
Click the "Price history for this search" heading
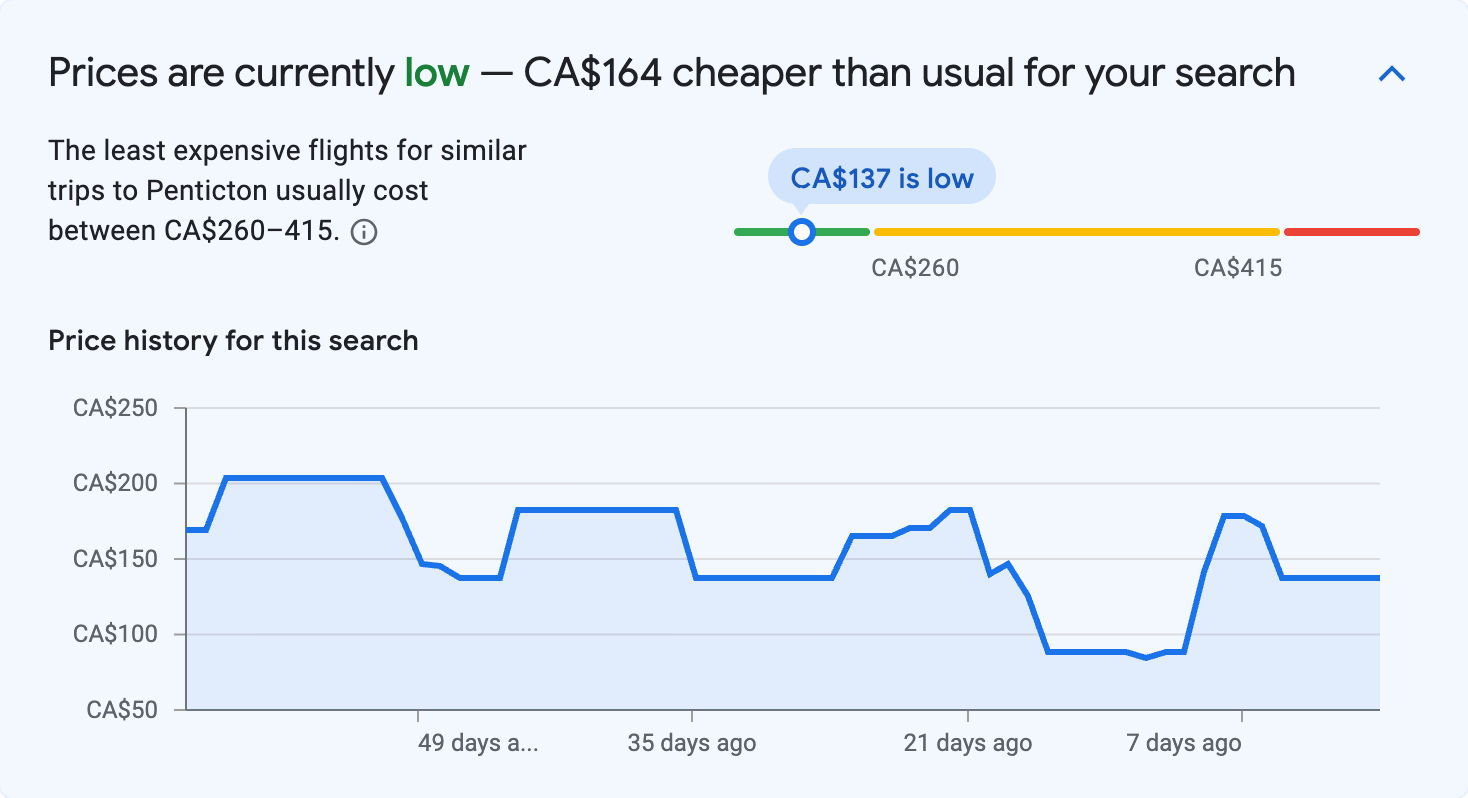tap(233, 341)
